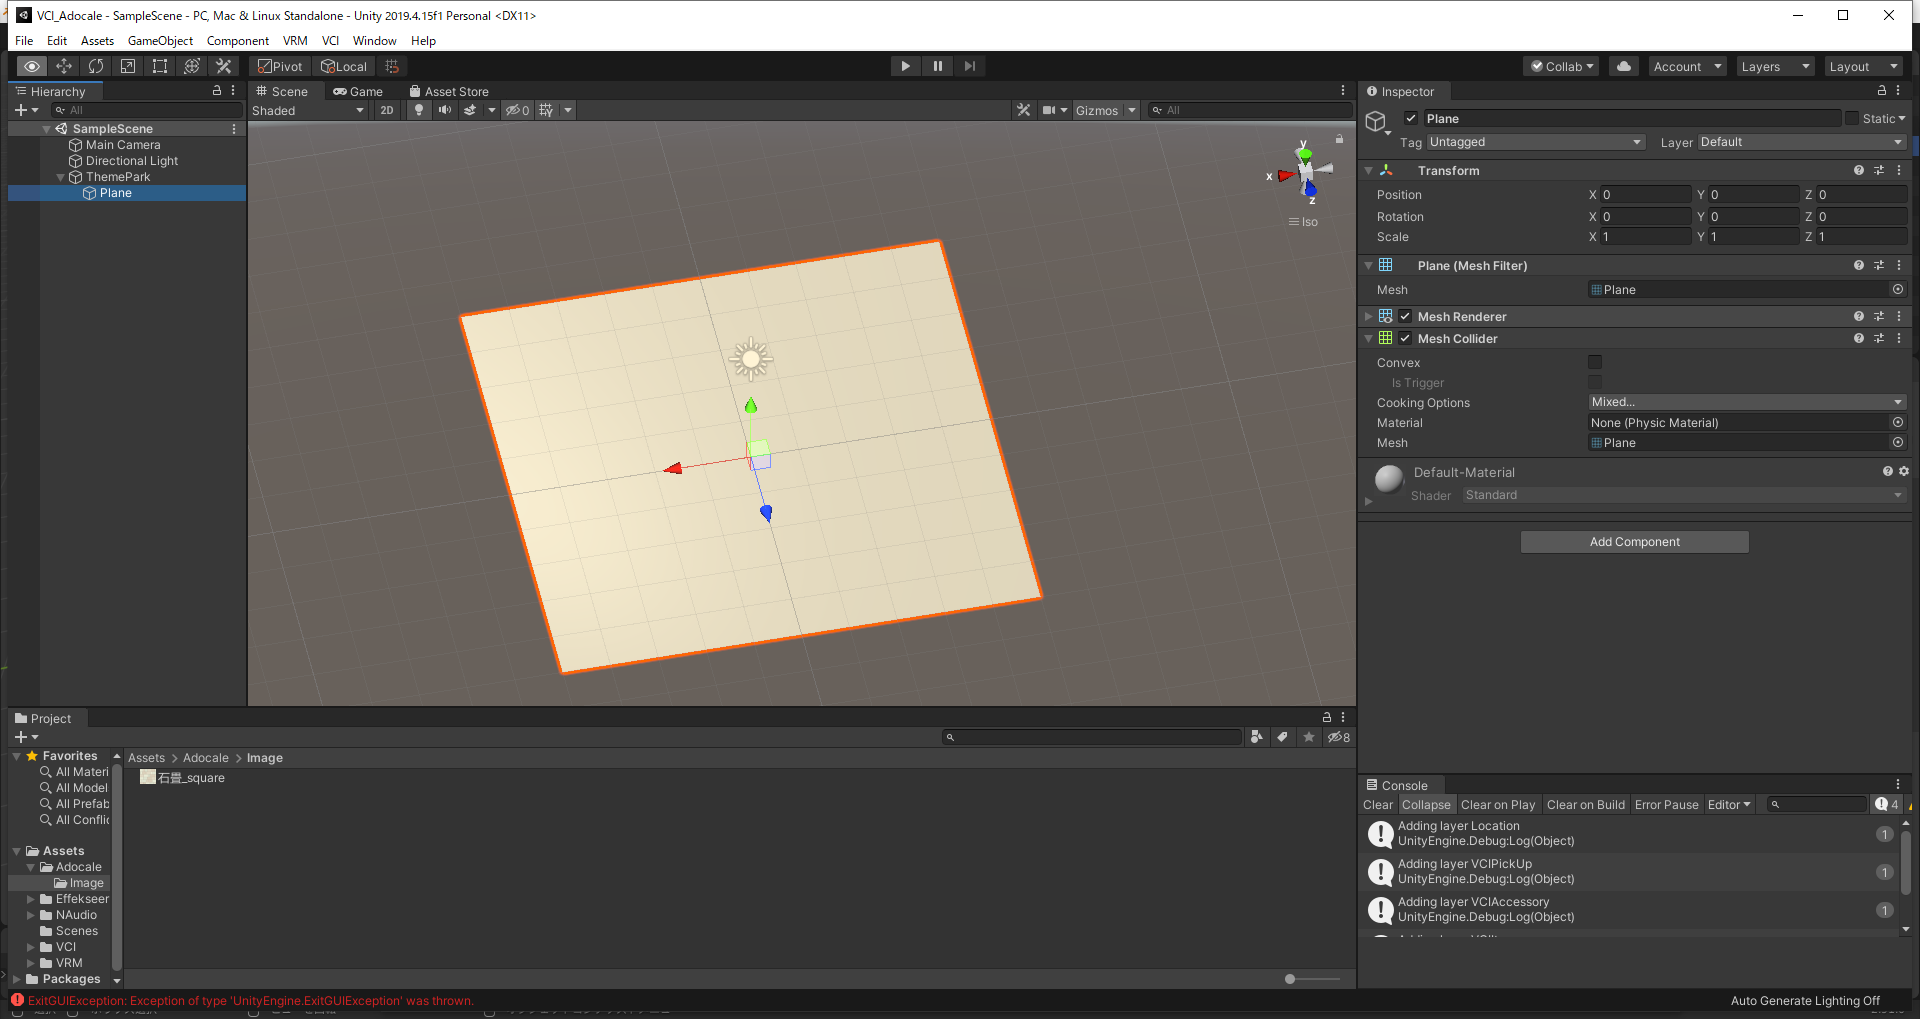This screenshot has height=1019, width=1920.
Task: Toggle scene audio icon
Action: point(445,110)
